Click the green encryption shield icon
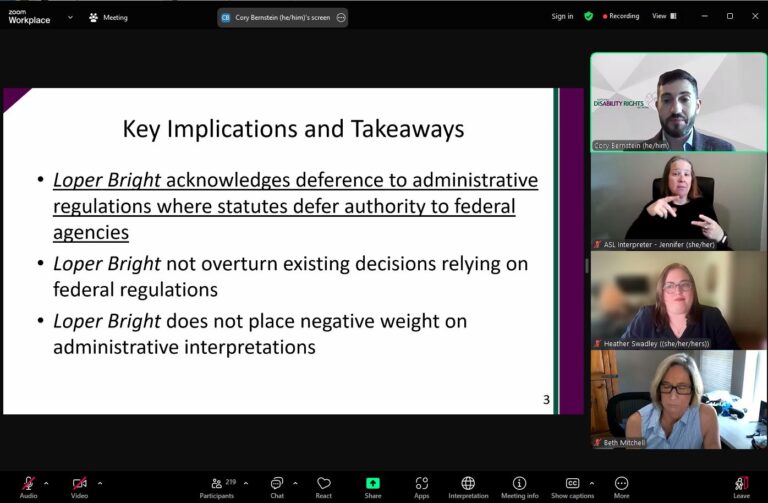 (x=589, y=16)
